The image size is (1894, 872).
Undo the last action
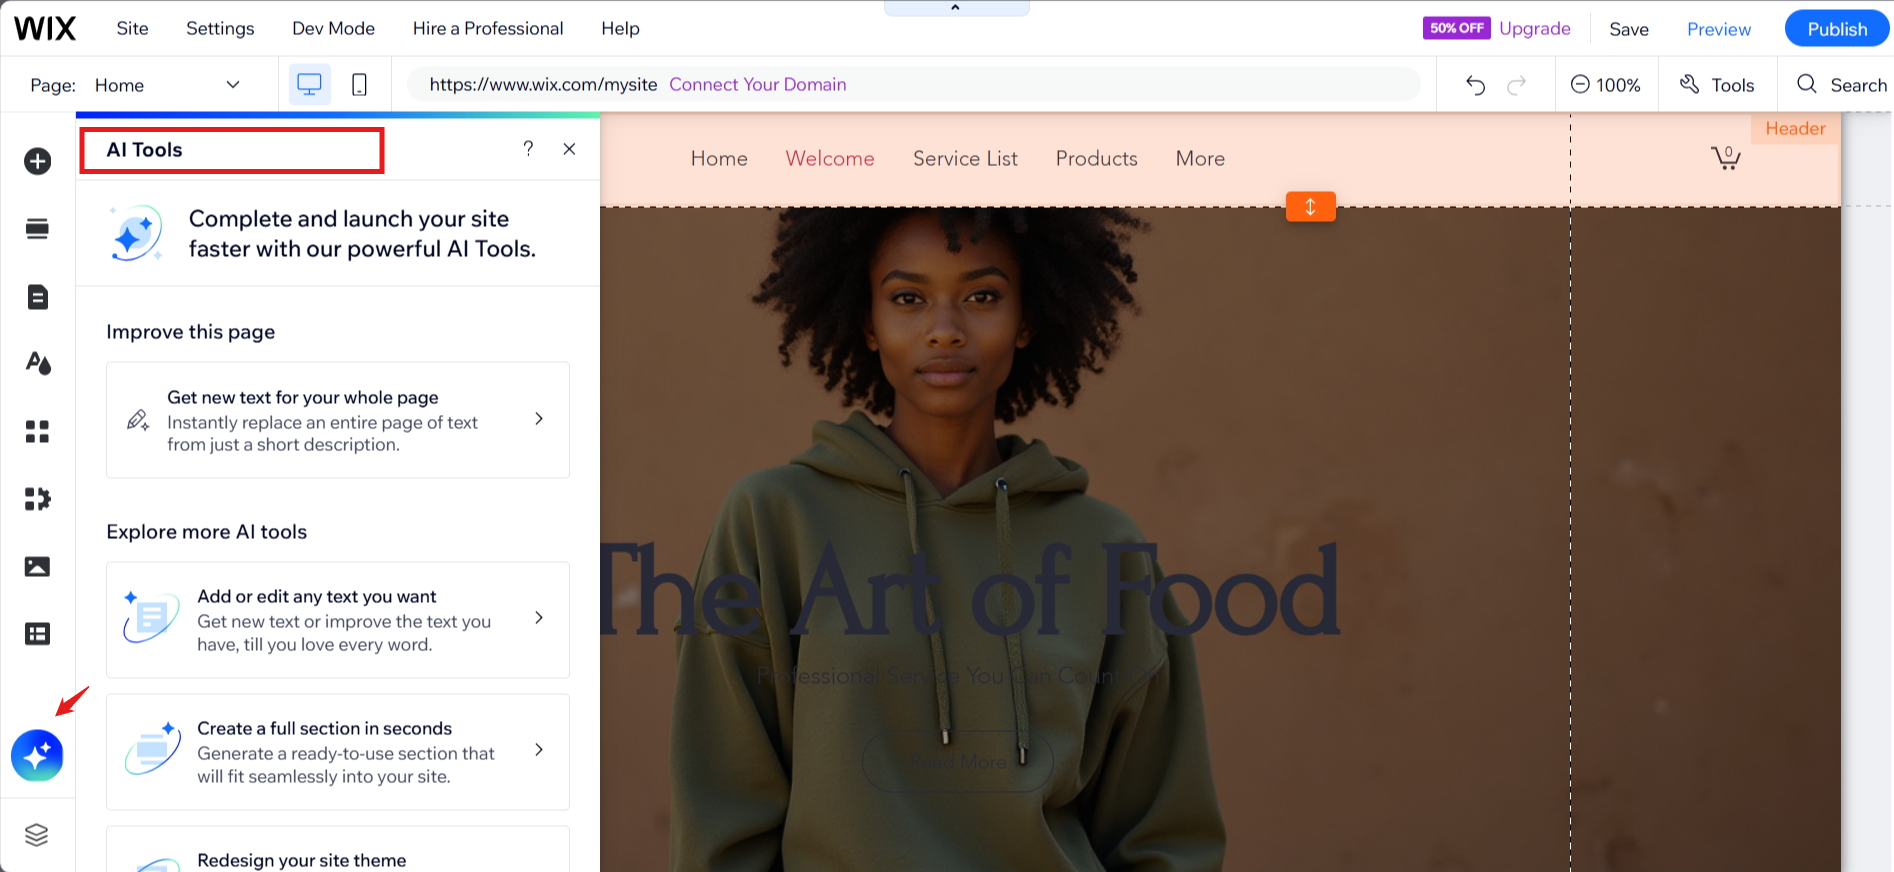point(1476,85)
